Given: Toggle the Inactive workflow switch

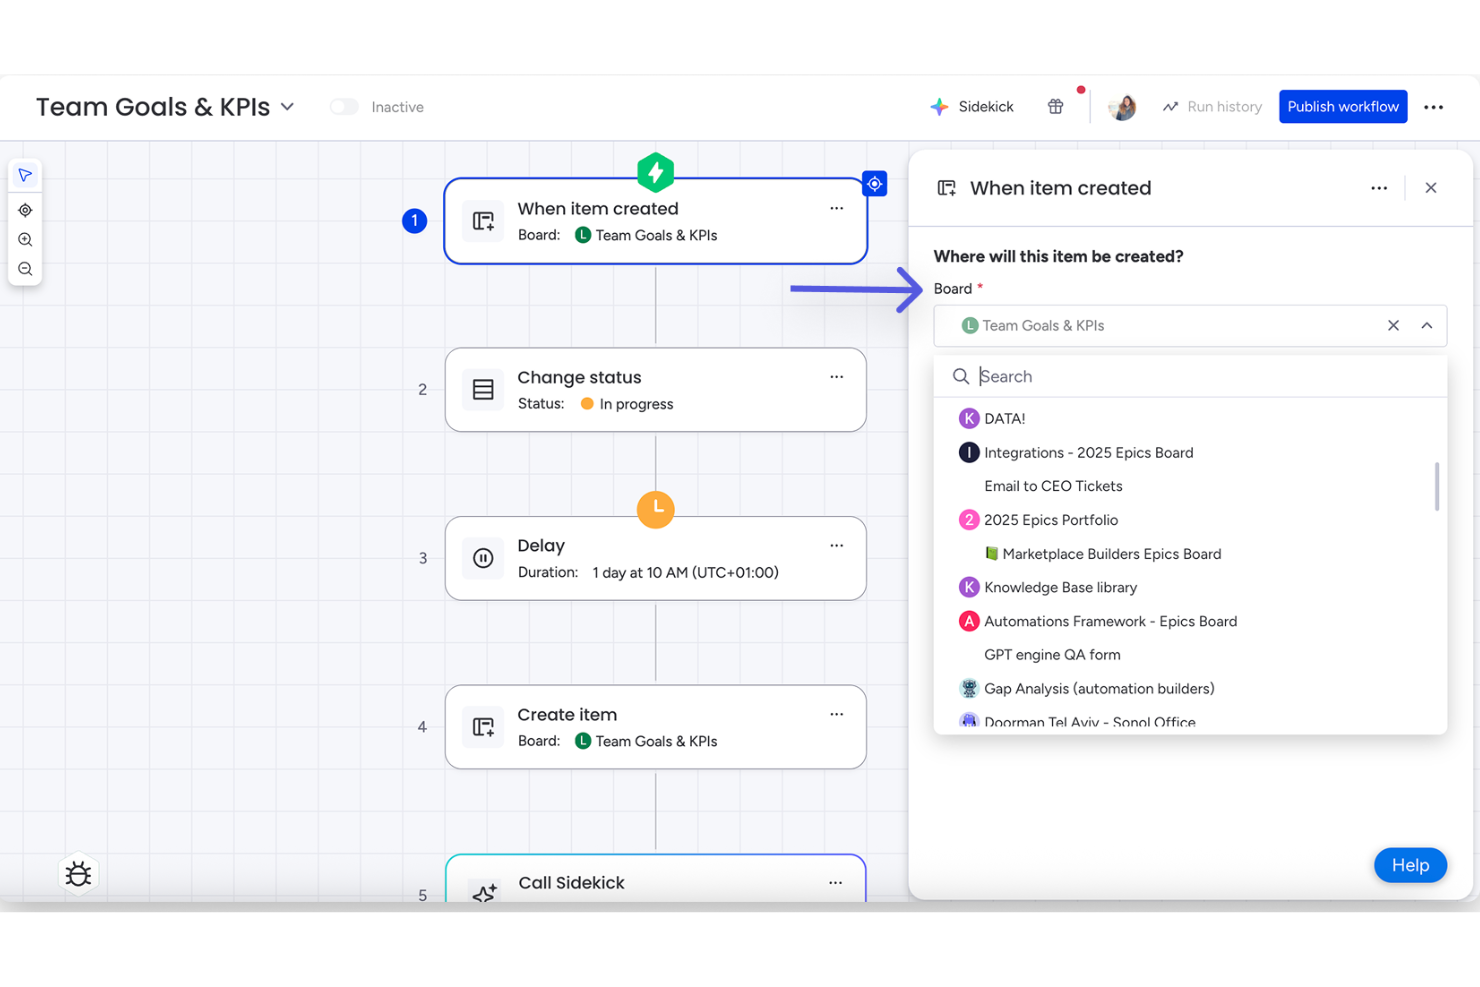Looking at the screenshot, I should (344, 106).
